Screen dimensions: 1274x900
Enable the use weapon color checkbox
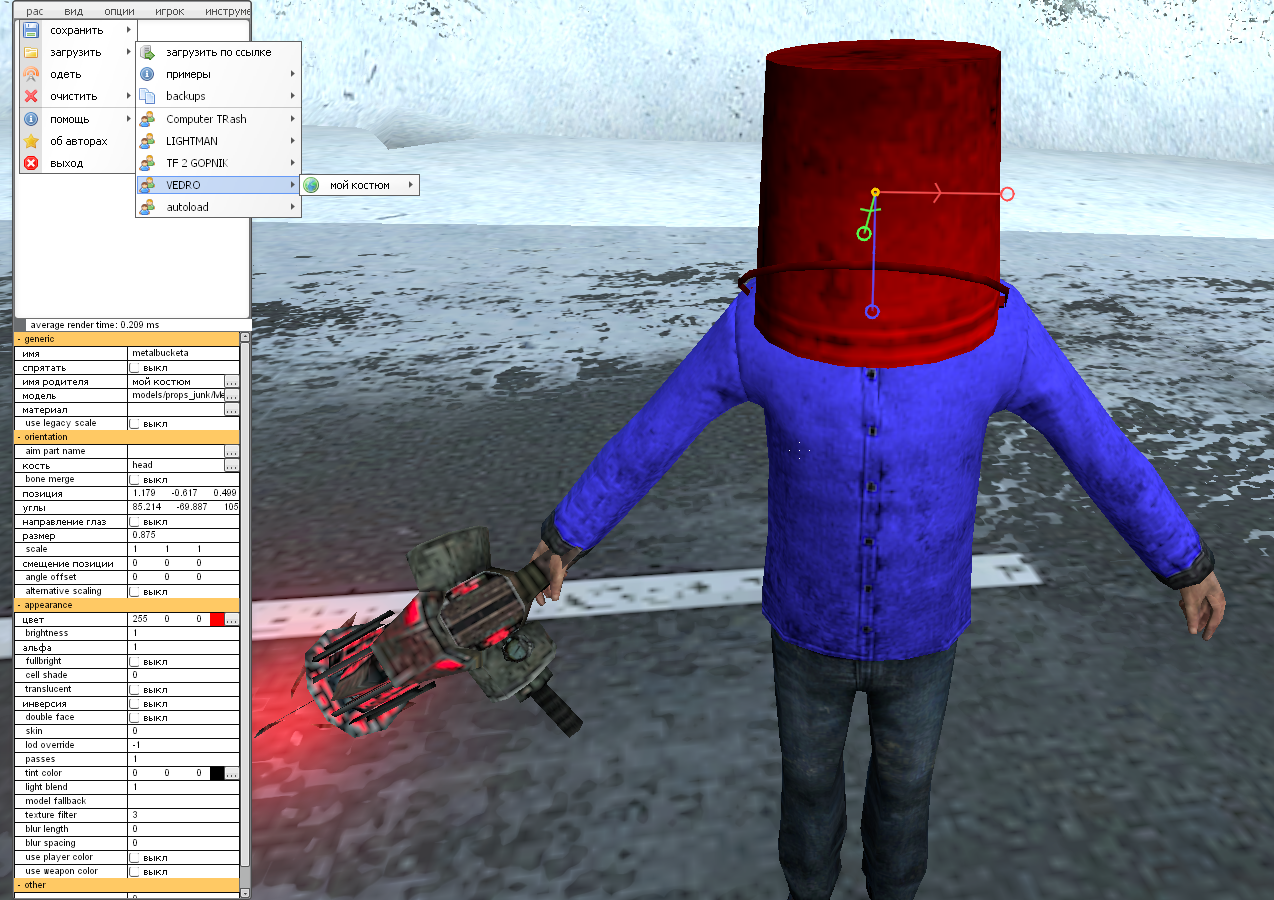(x=135, y=872)
